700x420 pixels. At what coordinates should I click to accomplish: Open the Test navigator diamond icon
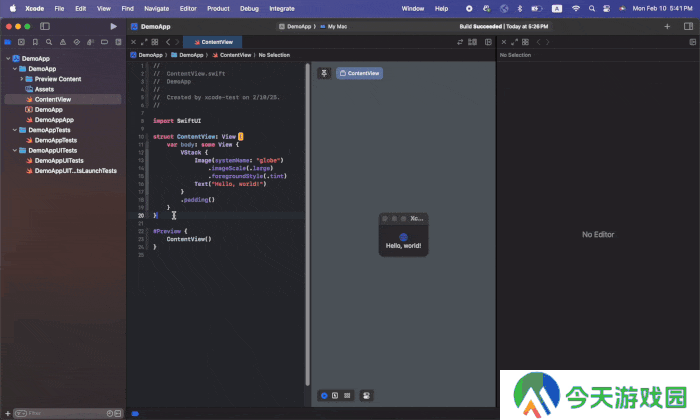tap(77, 42)
